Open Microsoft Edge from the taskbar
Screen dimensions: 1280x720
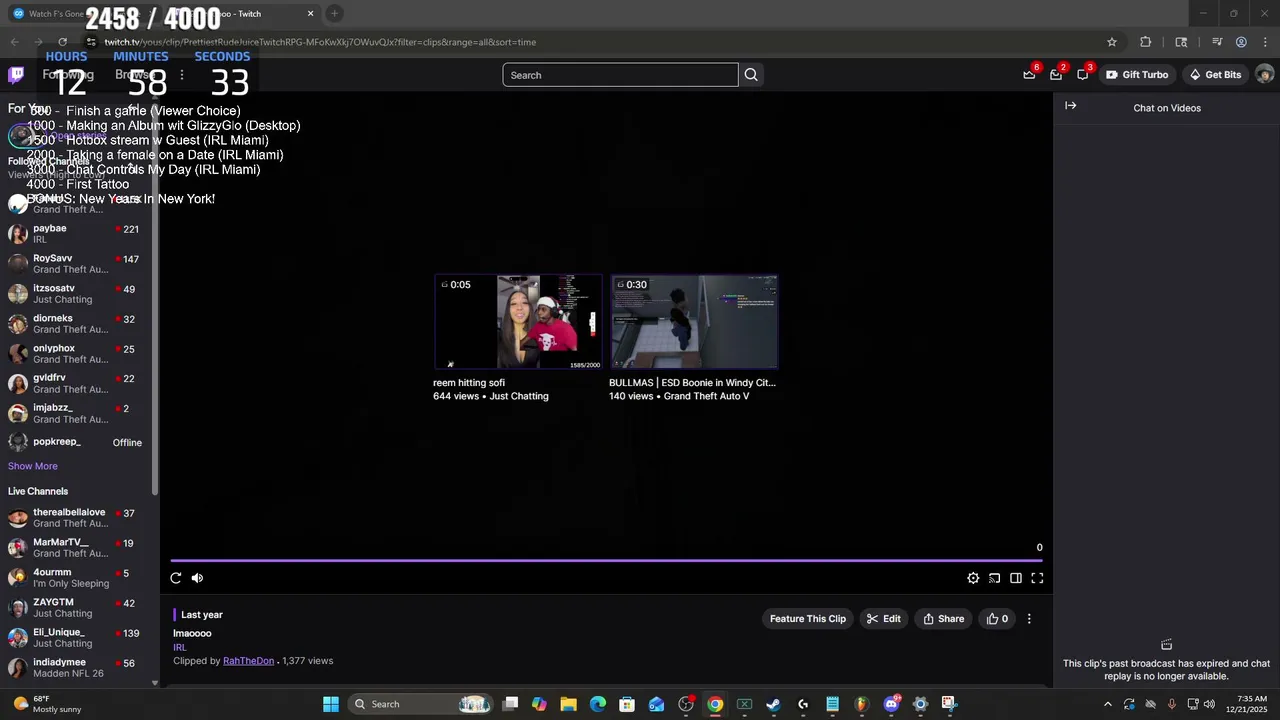coord(598,704)
